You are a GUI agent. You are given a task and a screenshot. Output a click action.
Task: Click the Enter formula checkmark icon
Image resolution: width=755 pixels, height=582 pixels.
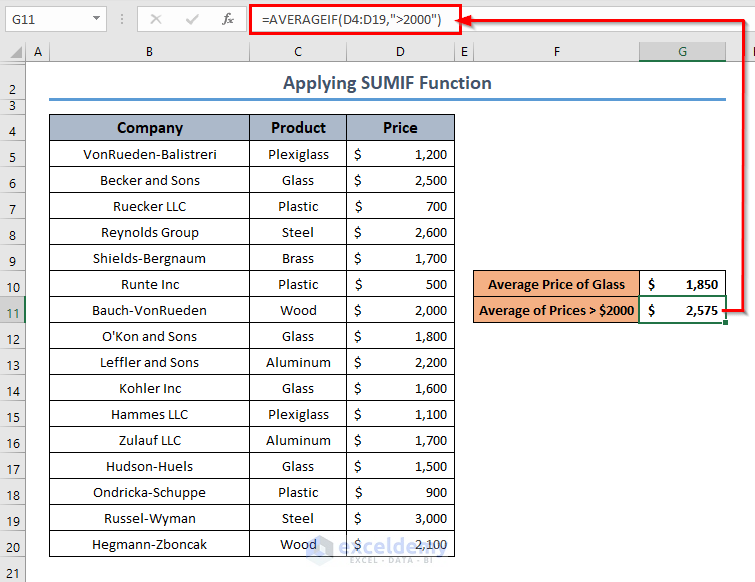pos(192,19)
